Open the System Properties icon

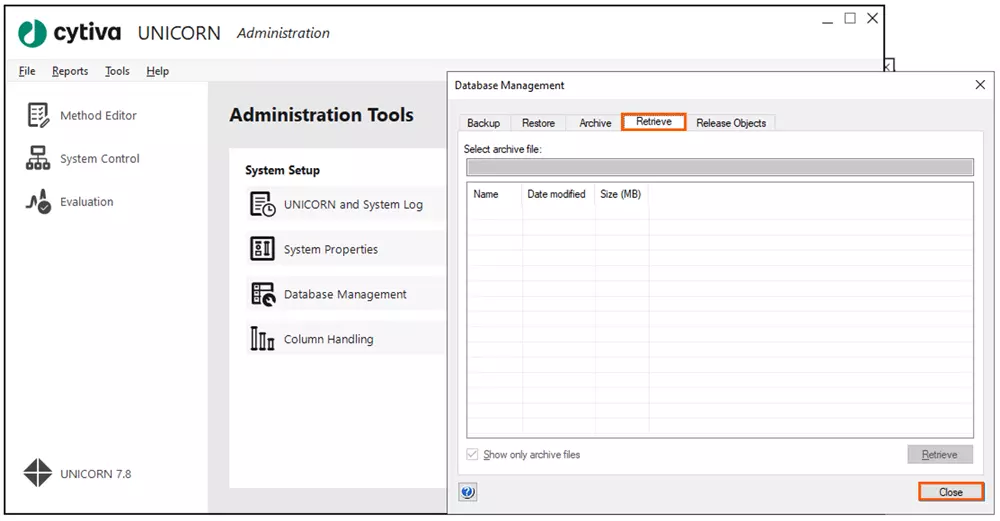click(x=262, y=249)
